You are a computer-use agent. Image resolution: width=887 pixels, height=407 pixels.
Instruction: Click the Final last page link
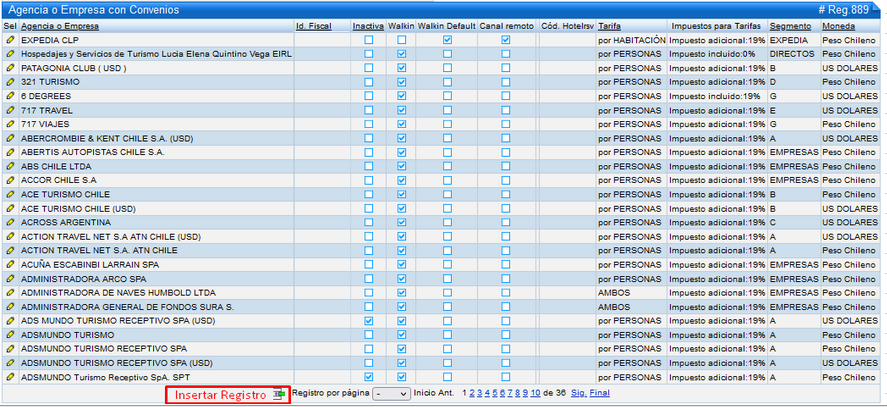pos(600,393)
